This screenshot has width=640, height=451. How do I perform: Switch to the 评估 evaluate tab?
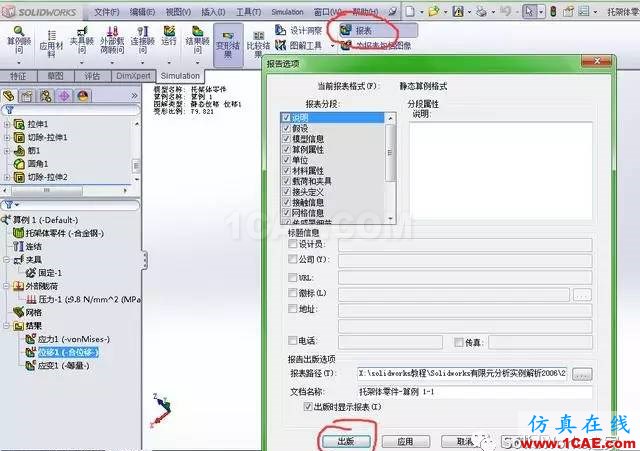click(x=92, y=76)
